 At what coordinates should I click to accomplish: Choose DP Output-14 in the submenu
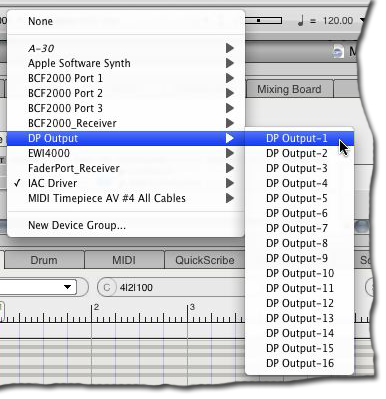click(299, 333)
